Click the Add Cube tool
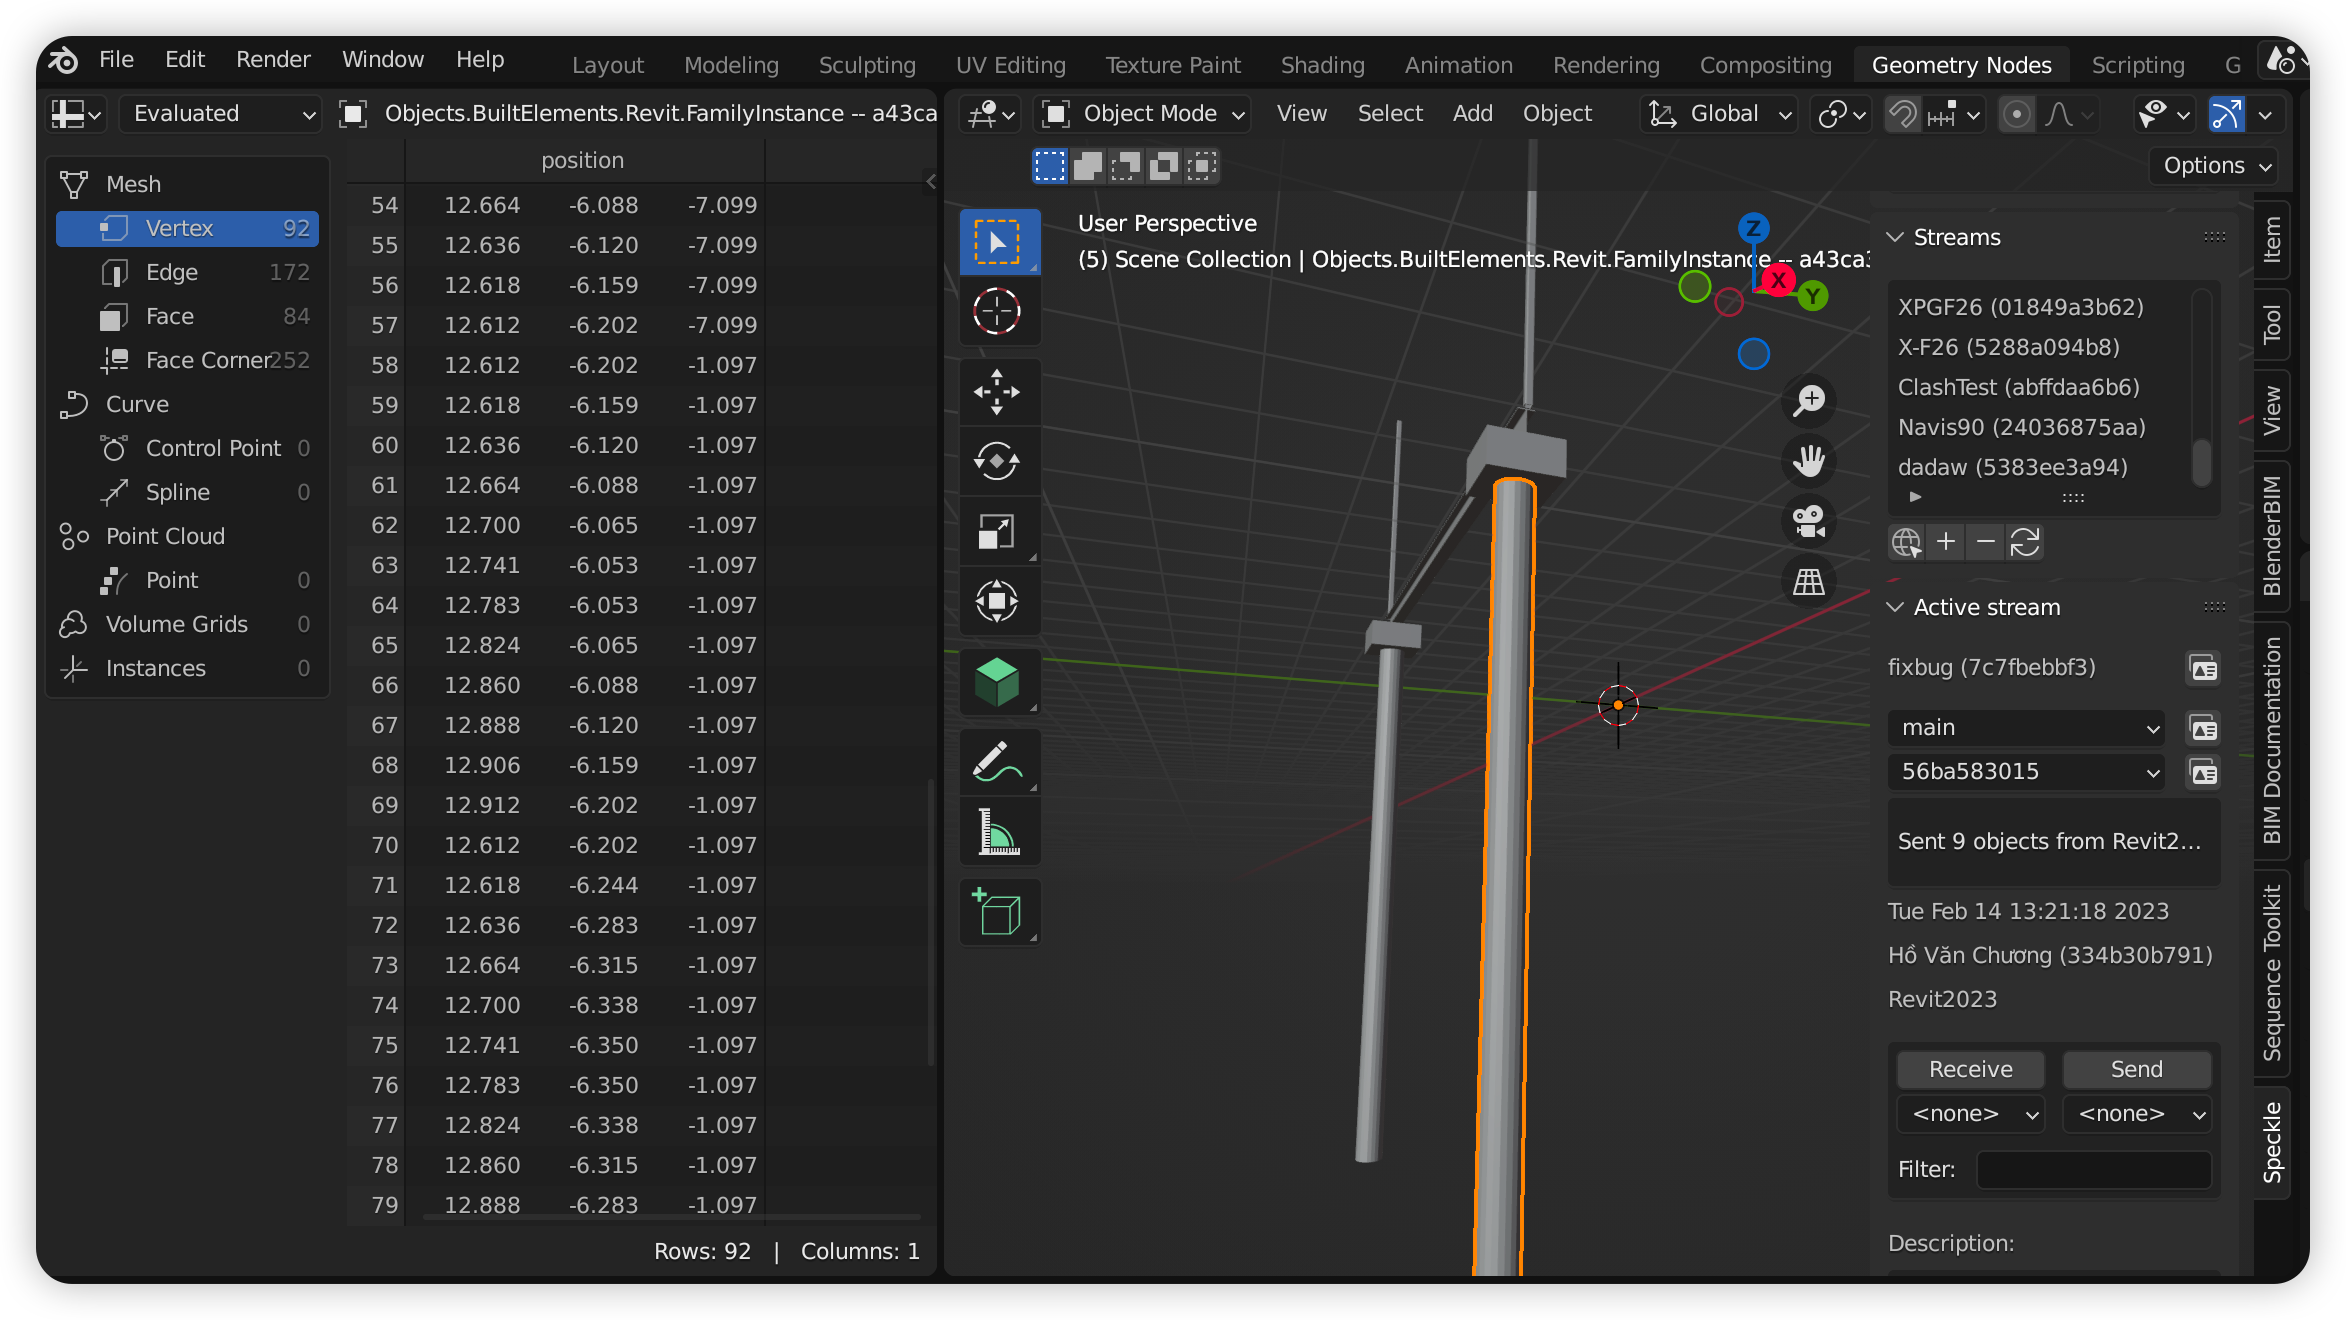Image resolution: width=2346 pixels, height=1320 pixels. (997, 912)
